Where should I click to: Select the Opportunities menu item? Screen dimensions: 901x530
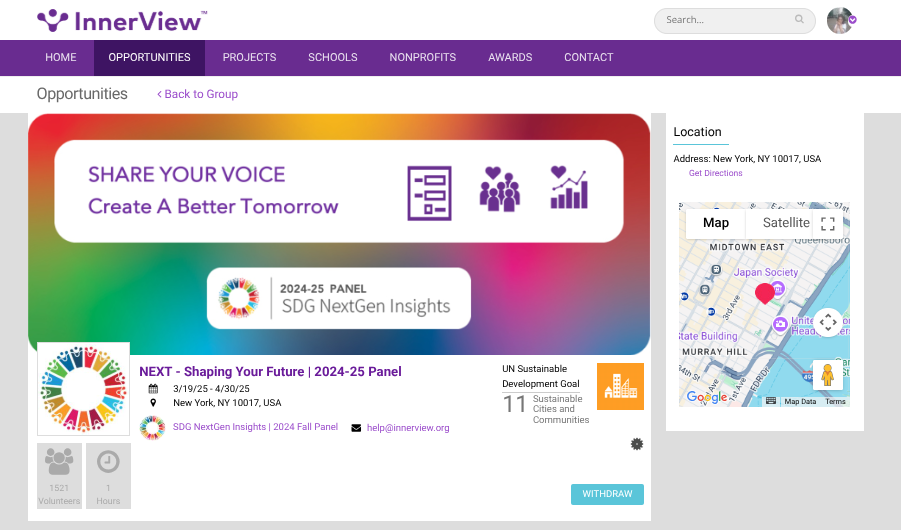point(149,57)
